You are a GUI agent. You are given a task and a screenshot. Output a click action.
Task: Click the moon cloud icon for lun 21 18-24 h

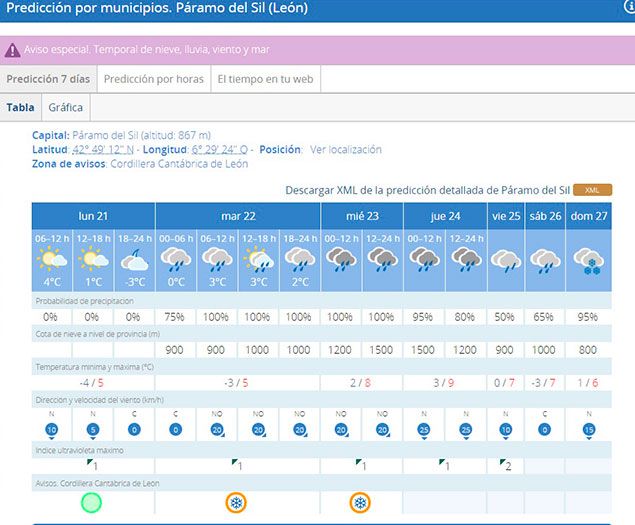[x=134, y=260]
